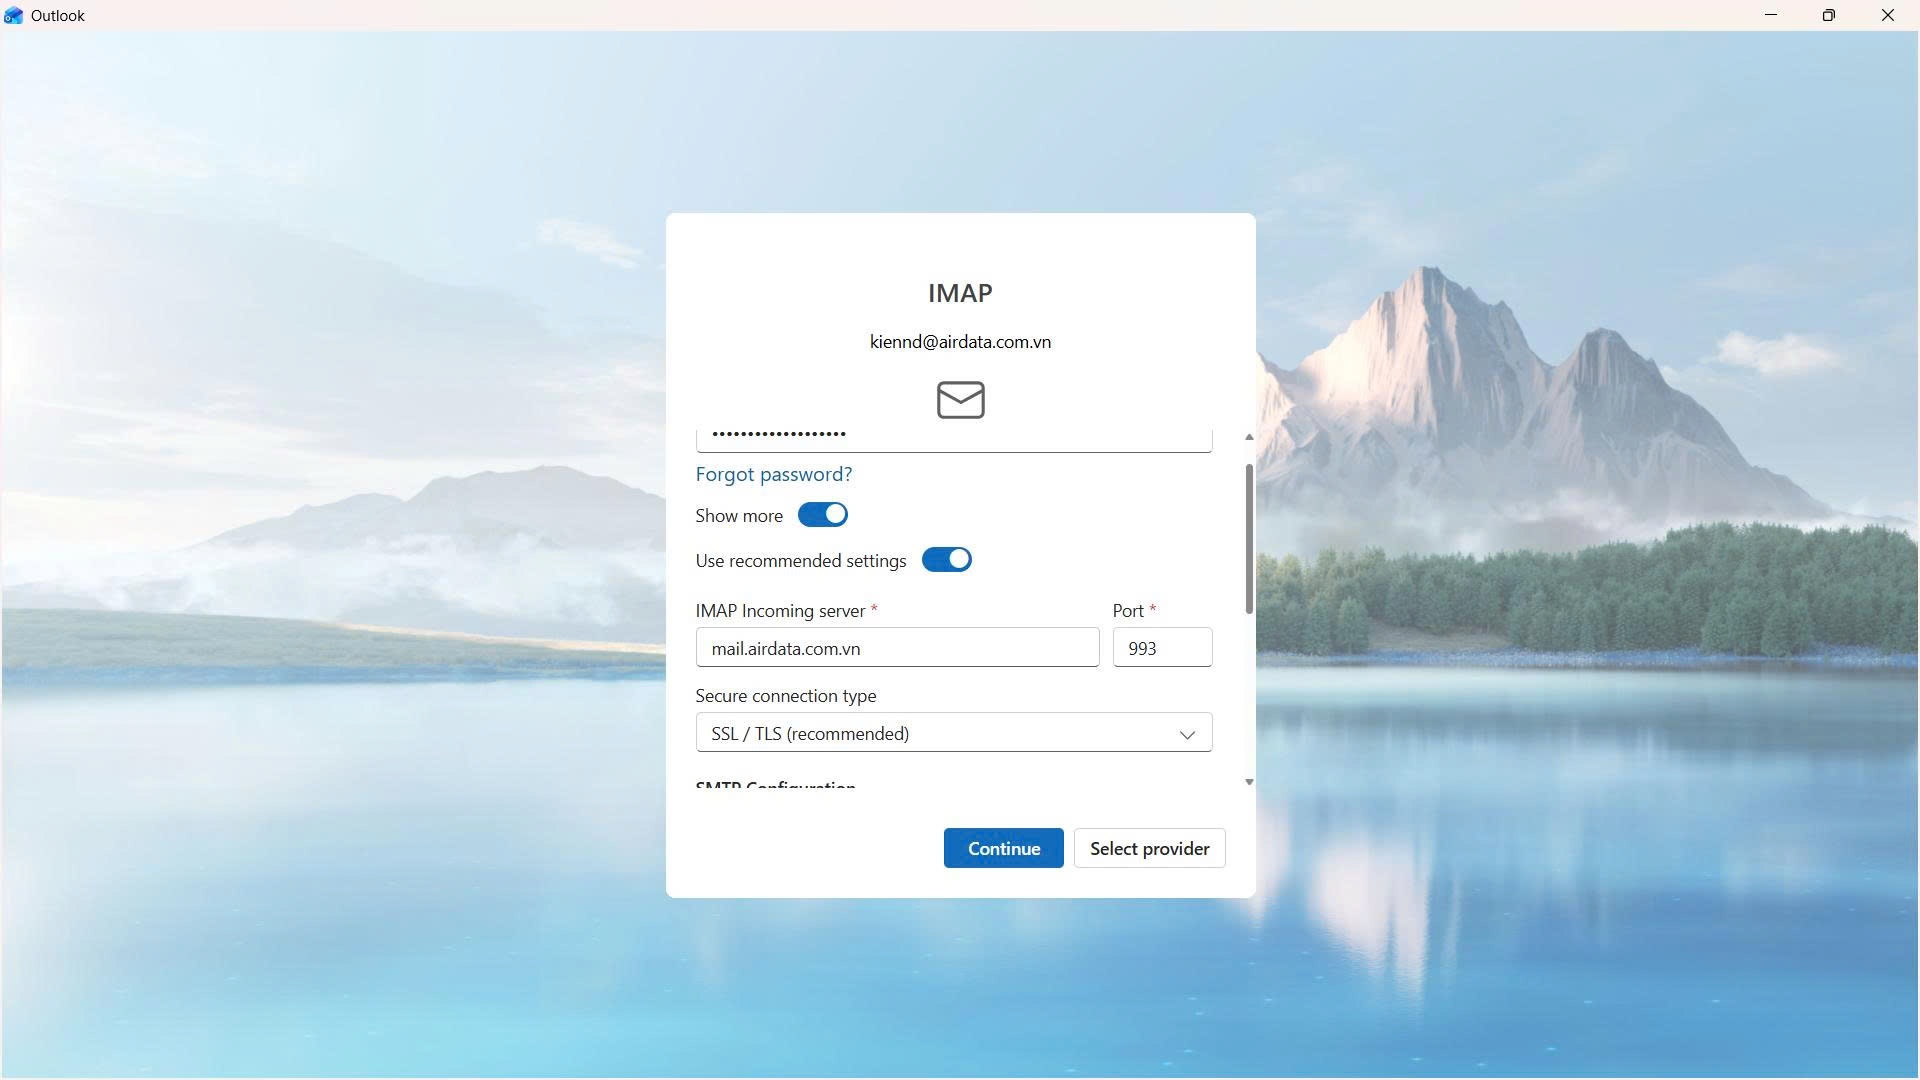Close the Outlook window
The image size is (1920, 1080).
1887,15
